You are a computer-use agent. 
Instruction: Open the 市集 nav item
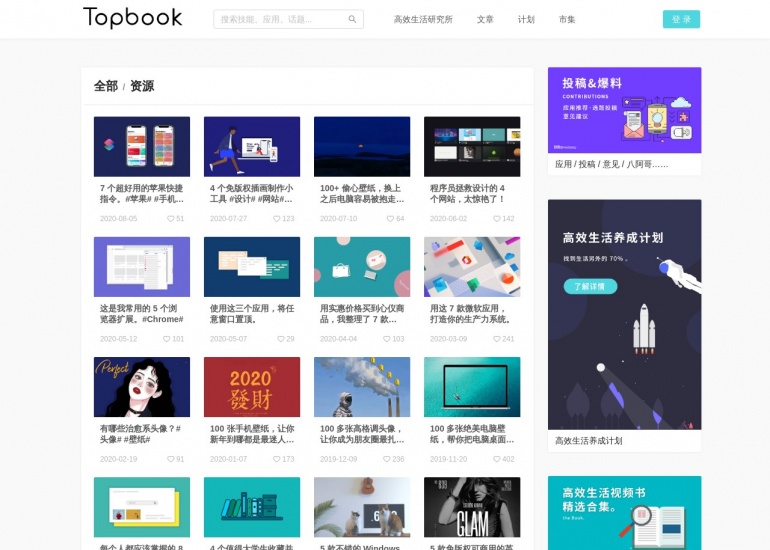tap(567, 20)
